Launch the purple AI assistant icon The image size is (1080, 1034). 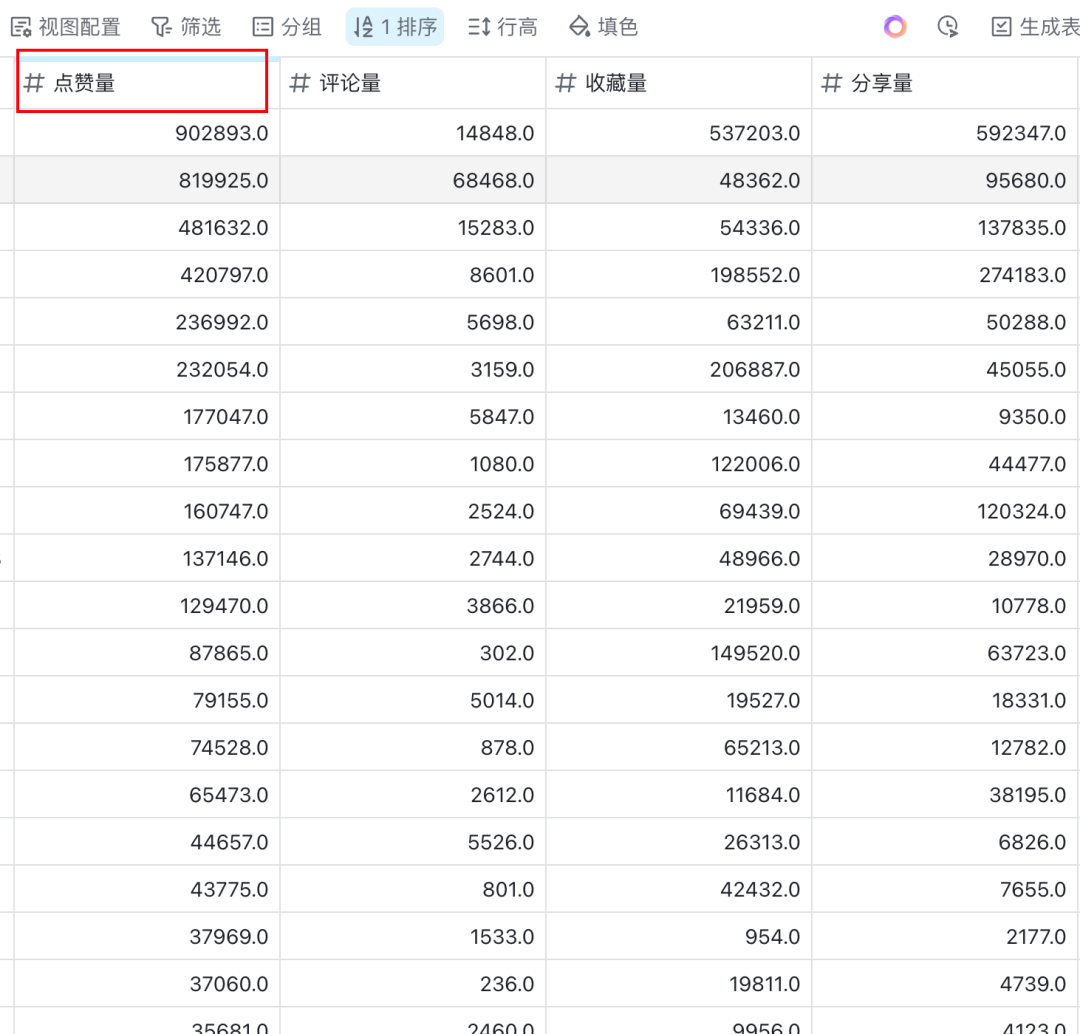pyautogui.click(x=895, y=27)
